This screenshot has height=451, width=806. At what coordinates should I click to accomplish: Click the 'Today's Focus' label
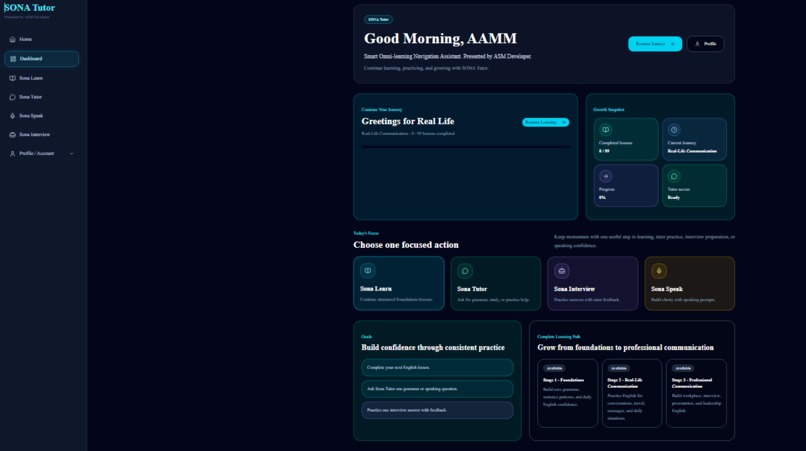tap(365, 233)
